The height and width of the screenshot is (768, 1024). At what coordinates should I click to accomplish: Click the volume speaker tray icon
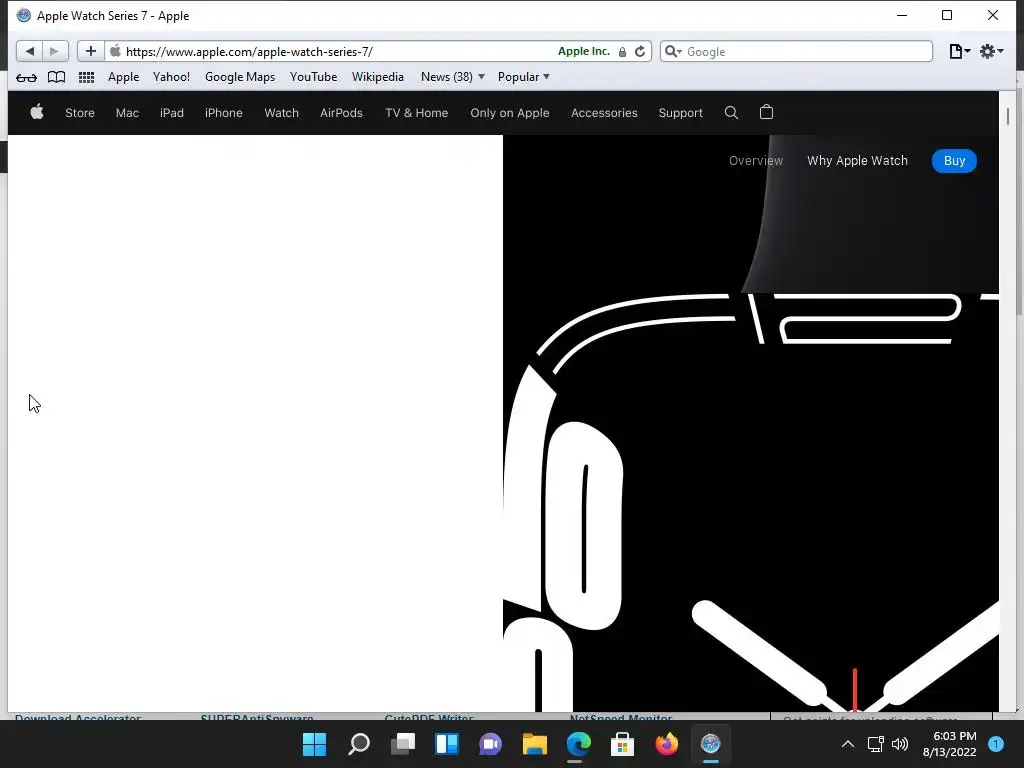click(900, 744)
